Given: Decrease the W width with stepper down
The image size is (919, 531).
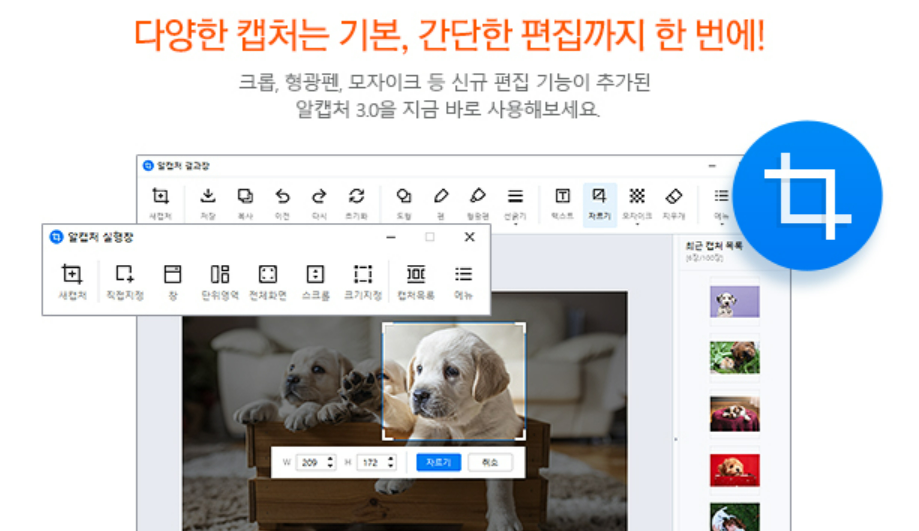Looking at the screenshot, I should [331, 466].
